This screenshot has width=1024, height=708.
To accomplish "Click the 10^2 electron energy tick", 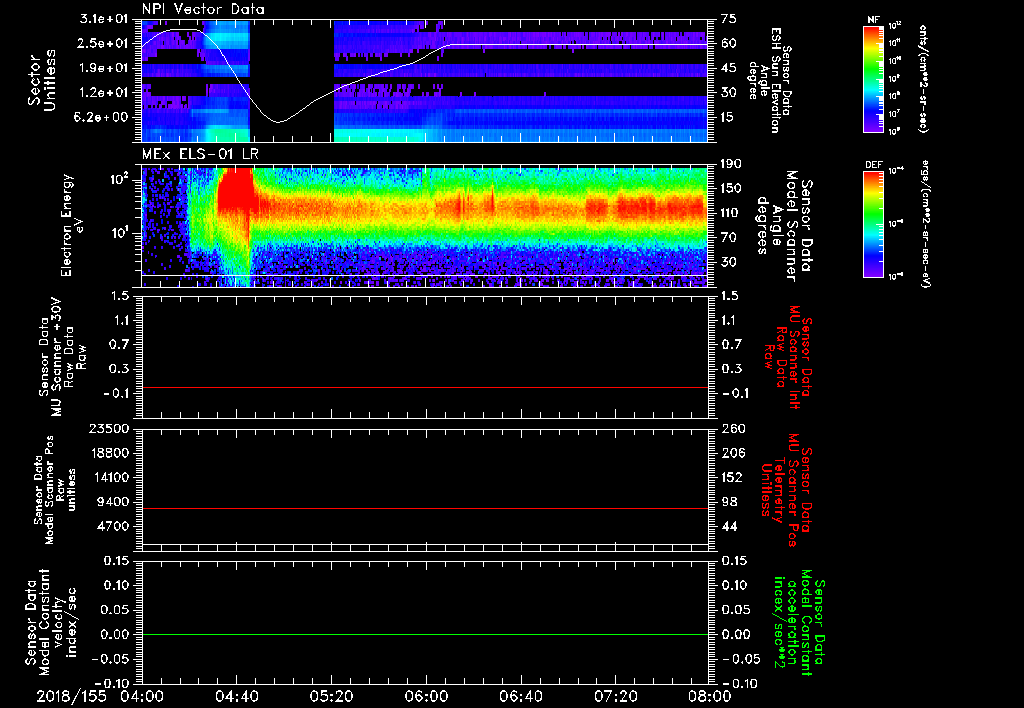I will [x=118, y=180].
